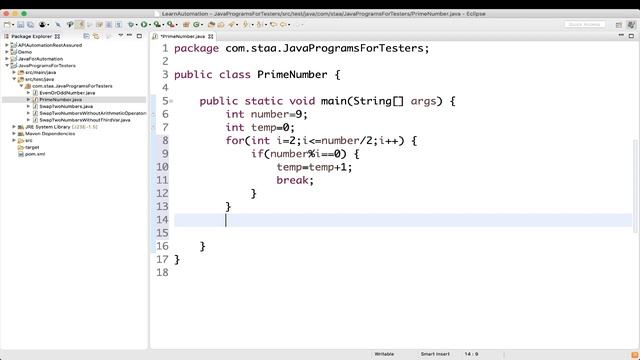Click the cursor position "14 : 9" status
The width and height of the screenshot is (640, 360).
coord(471,354)
